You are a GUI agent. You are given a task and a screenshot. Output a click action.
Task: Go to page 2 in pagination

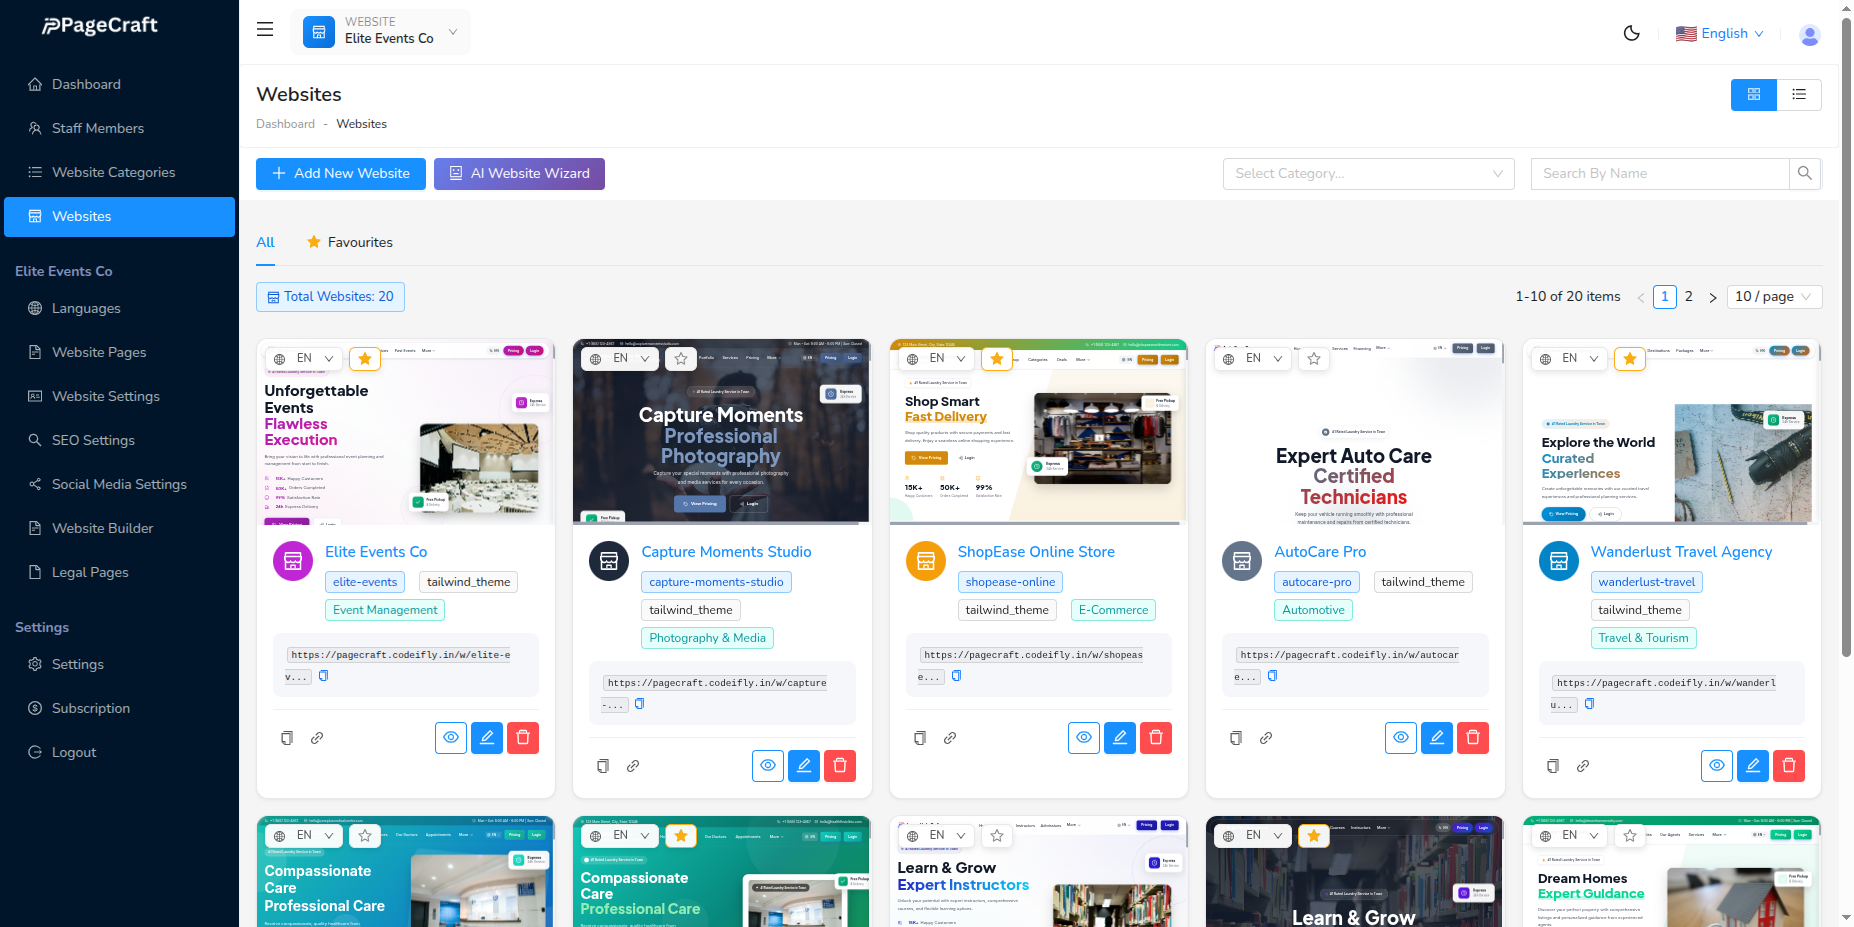(1688, 296)
